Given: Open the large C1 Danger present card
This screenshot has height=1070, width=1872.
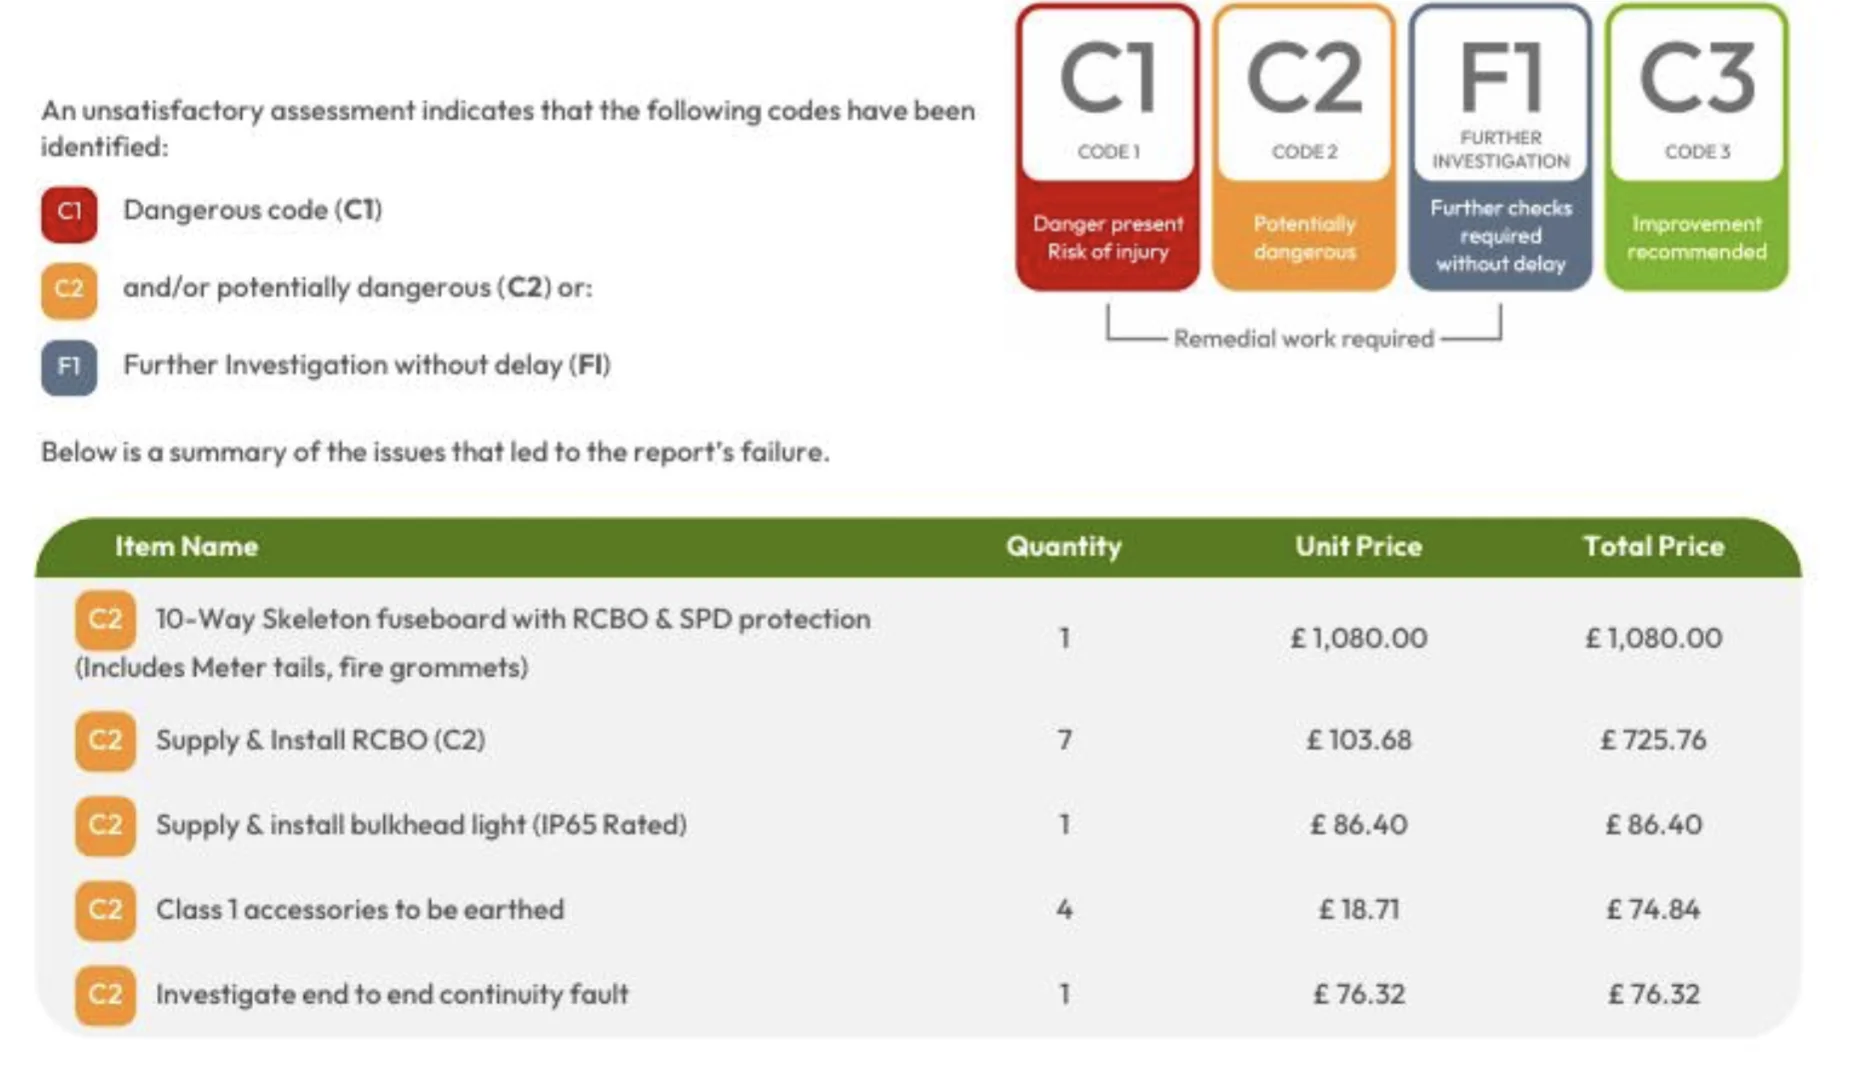Looking at the screenshot, I should coord(1108,148).
